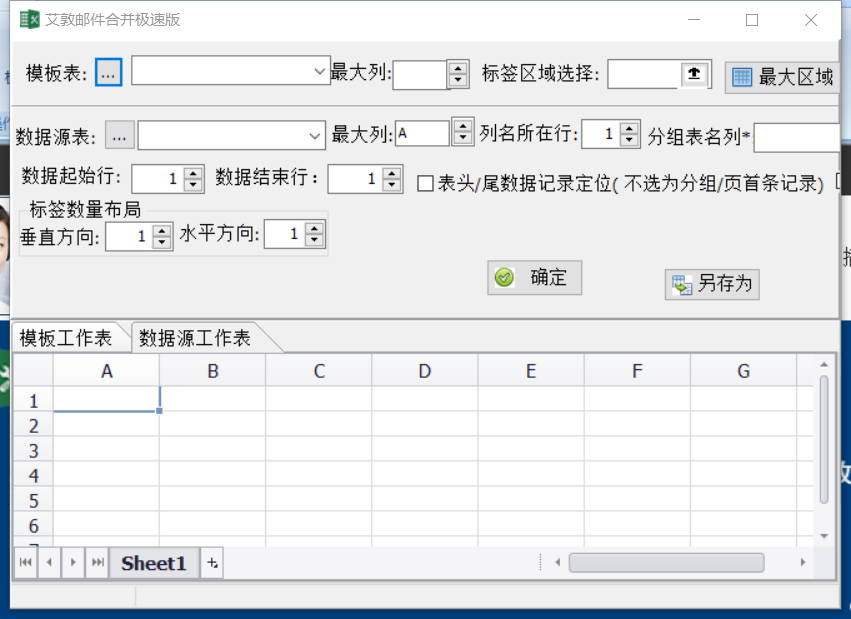
Task: Select the Sheet1 sheet tab
Action: pyautogui.click(x=154, y=563)
